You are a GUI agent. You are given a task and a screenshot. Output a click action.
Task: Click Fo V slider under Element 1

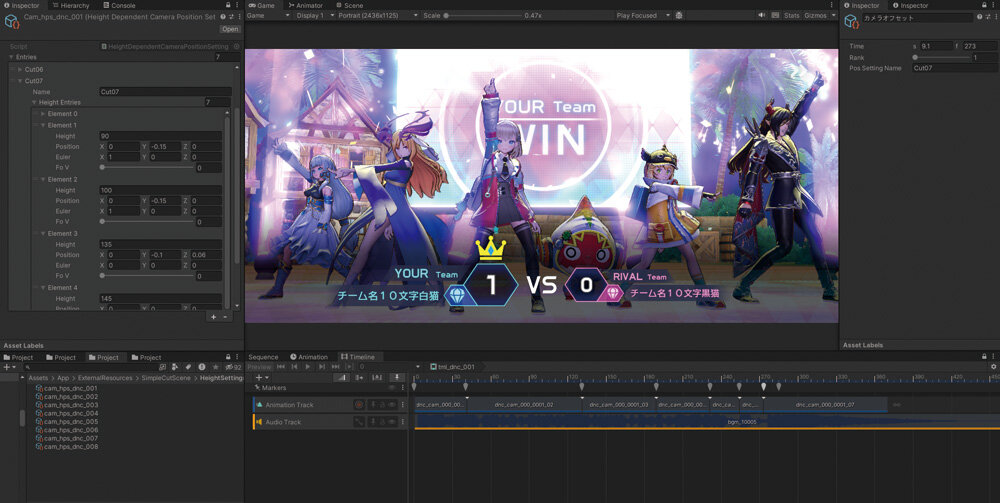click(x=147, y=168)
